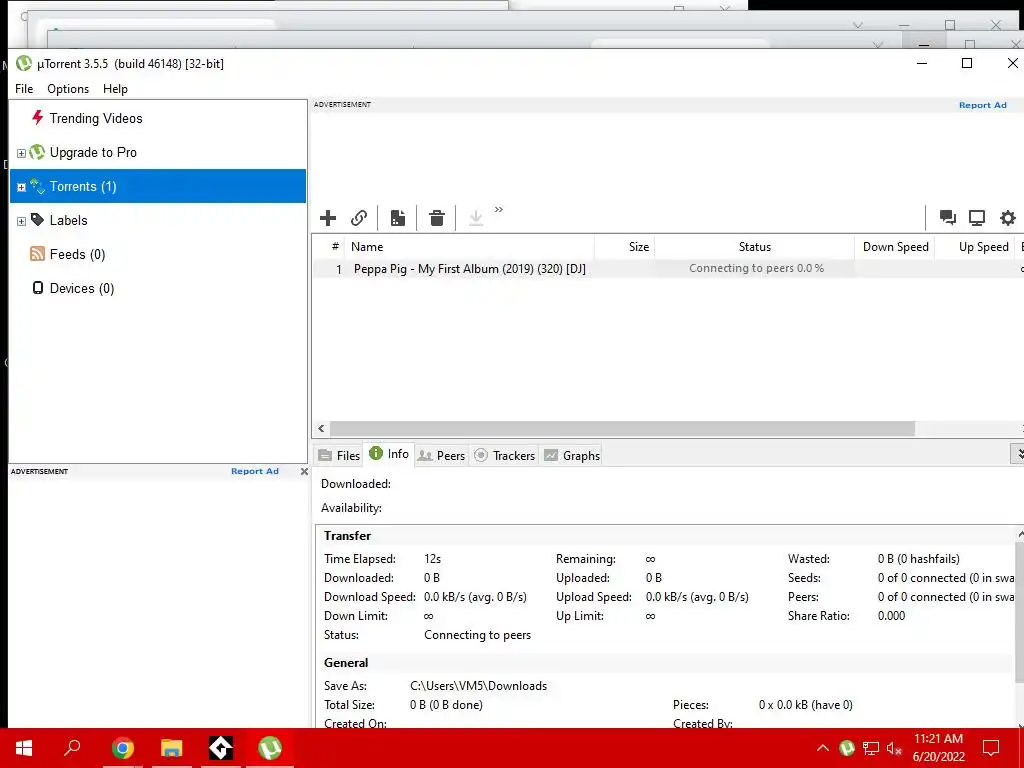Select the Peppa Pig torrent row
1024x768 pixels.
click(x=668, y=268)
